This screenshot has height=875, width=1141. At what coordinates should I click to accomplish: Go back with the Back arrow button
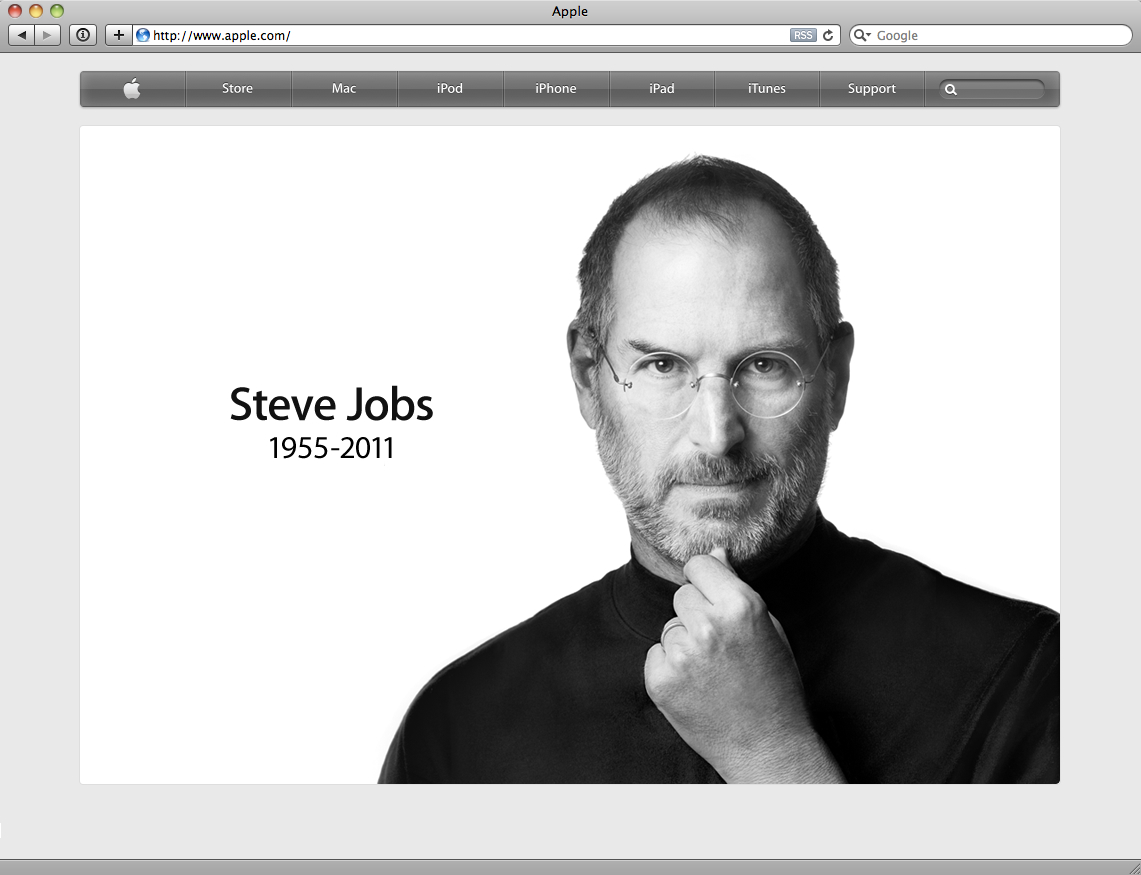coord(22,35)
